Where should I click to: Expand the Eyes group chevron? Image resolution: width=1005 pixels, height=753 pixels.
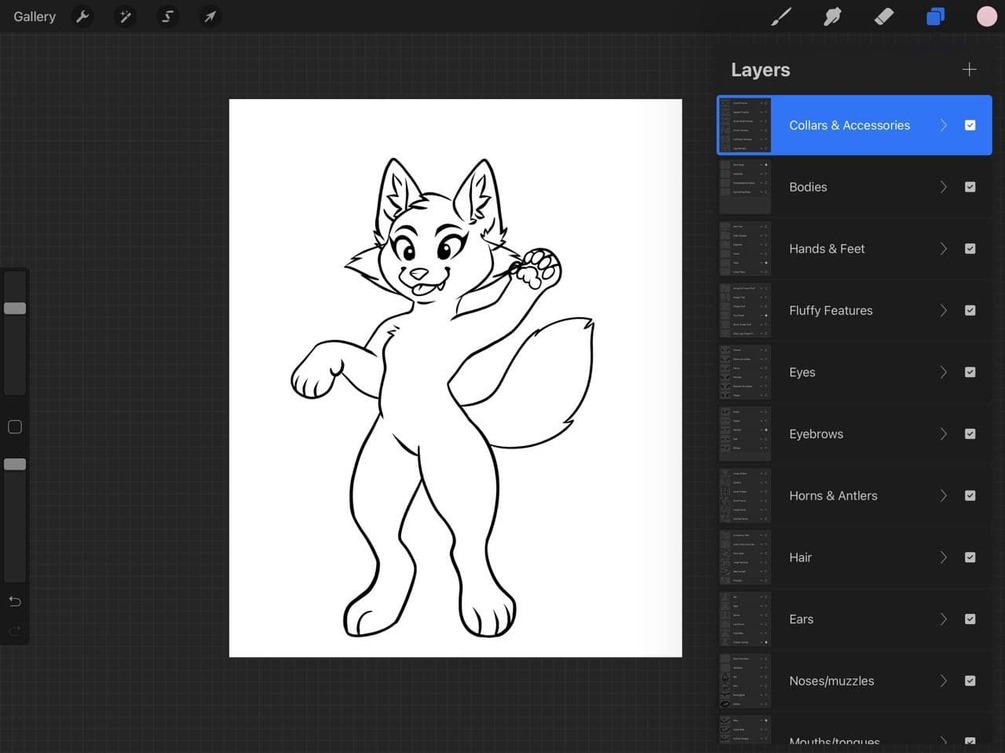click(943, 372)
